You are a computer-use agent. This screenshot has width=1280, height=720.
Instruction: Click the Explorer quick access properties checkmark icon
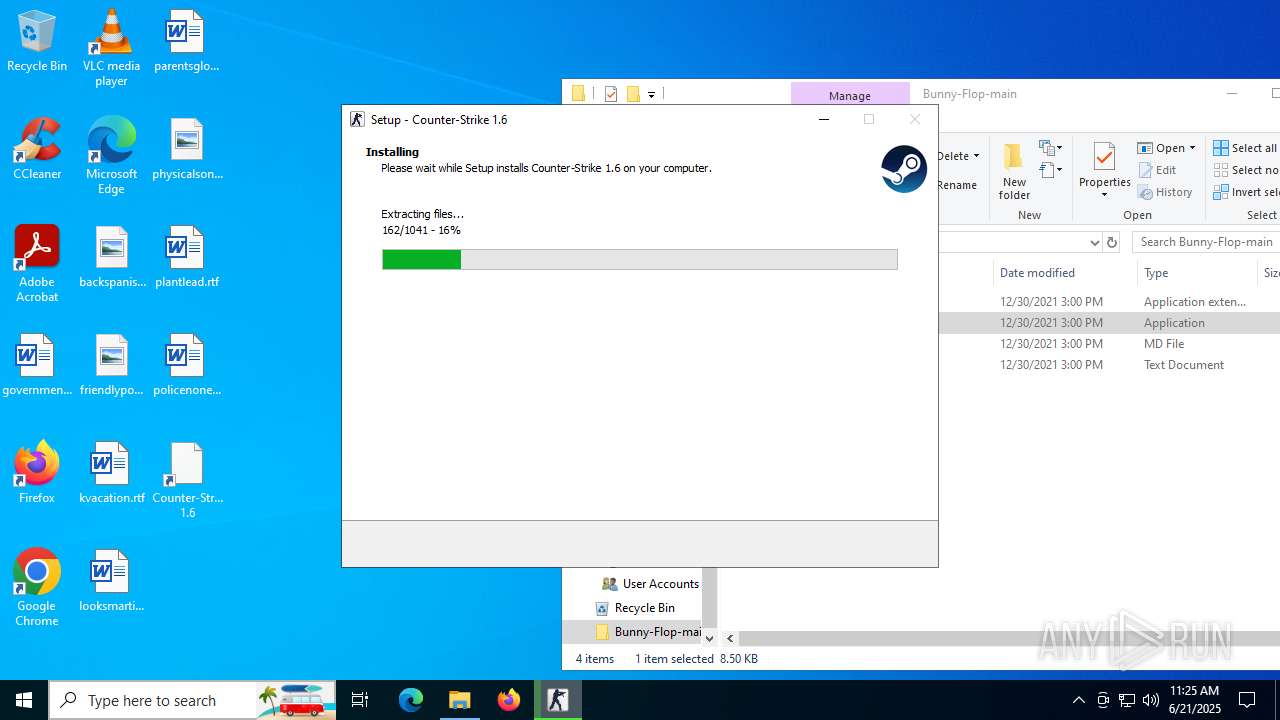tap(610, 94)
